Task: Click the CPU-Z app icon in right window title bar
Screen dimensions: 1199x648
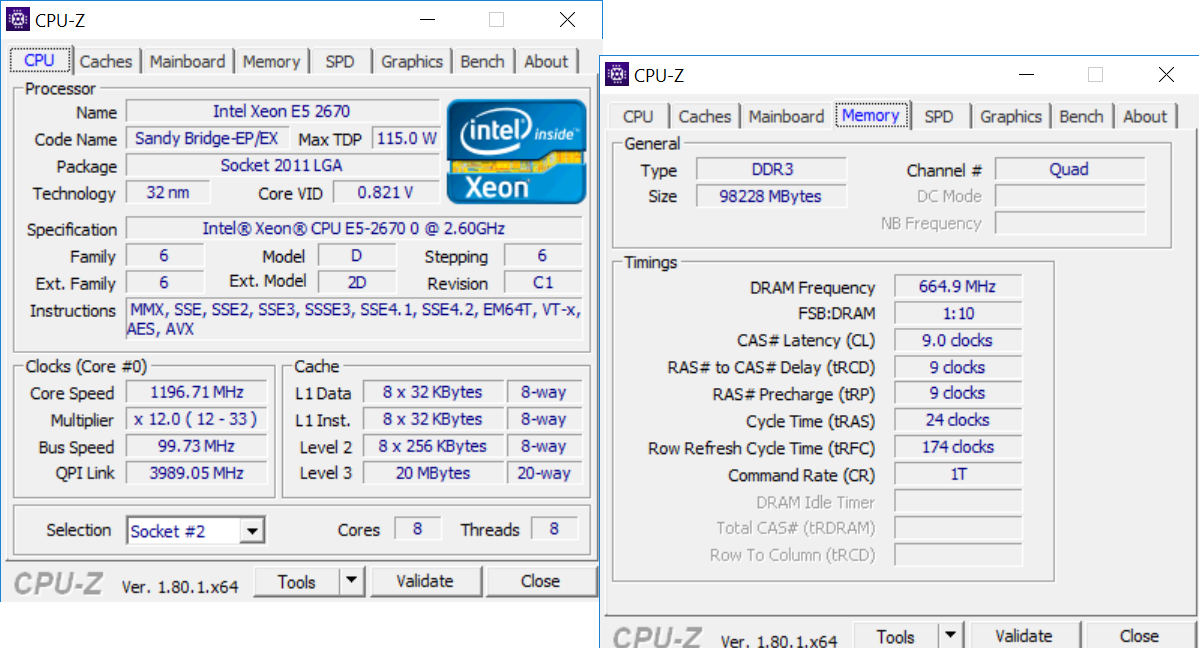Action: tap(616, 74)
